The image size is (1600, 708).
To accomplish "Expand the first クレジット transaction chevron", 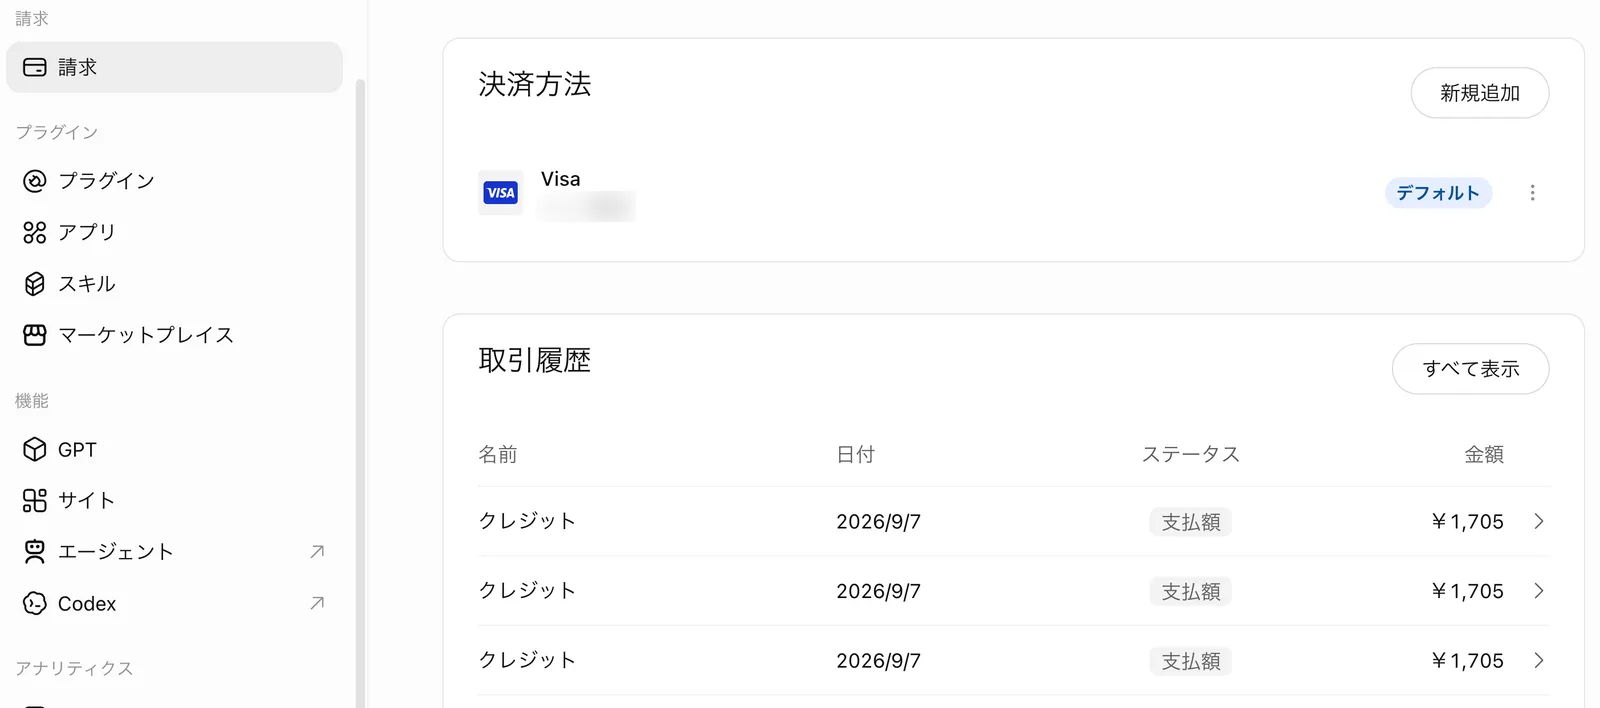I will 1539,521.
